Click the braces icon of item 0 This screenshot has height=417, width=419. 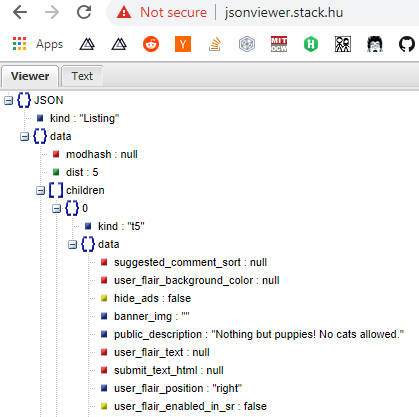pos(72,208)
